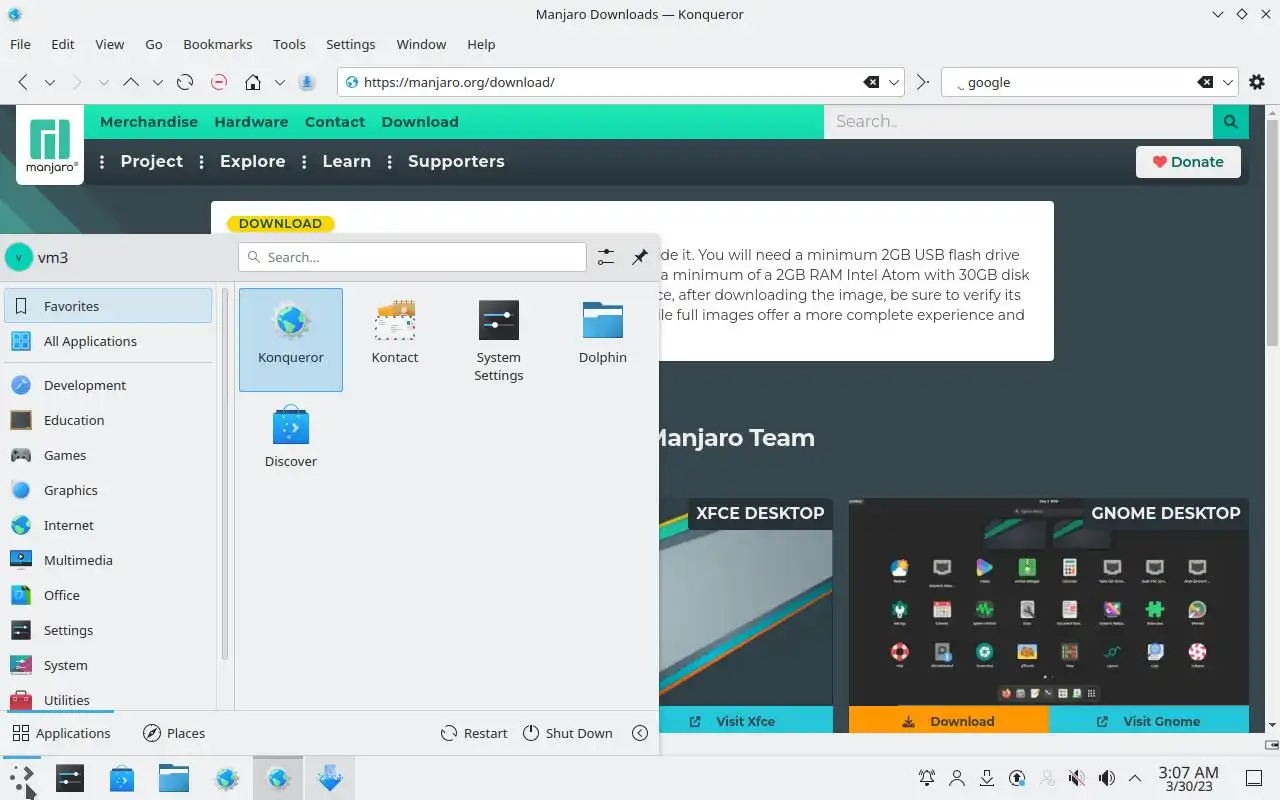Open the gear settings icon in toolbar
Image resolution: width=1280 pixels, height=800 pixels.
[x=1257, y=82]
